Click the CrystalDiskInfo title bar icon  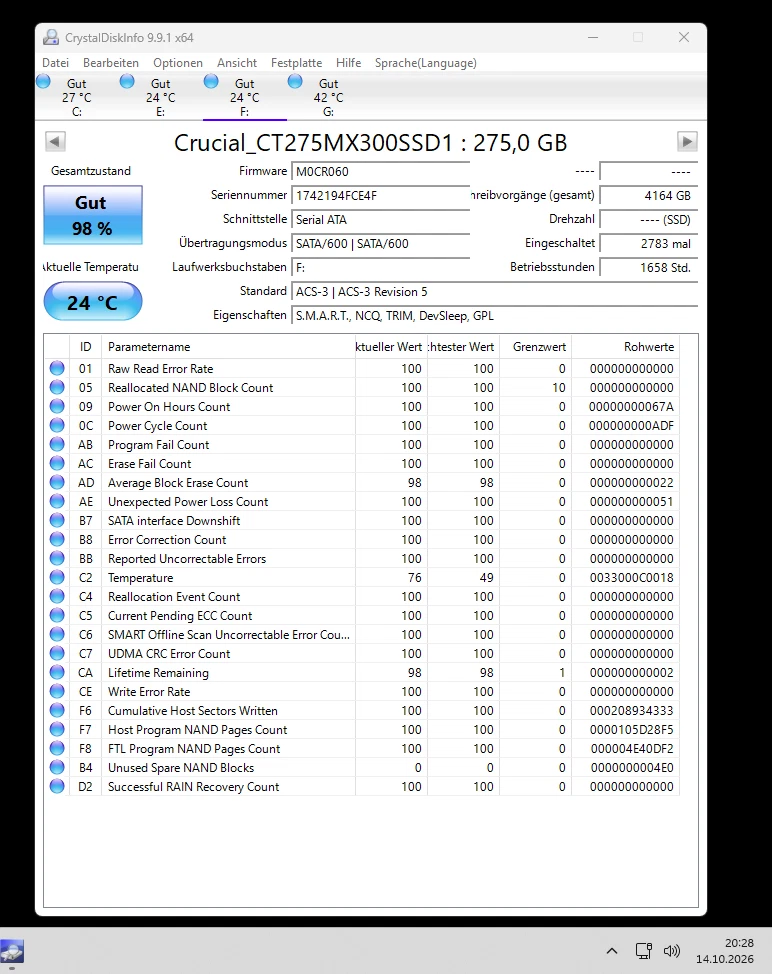pyautogui.click(x=51, y=37)
